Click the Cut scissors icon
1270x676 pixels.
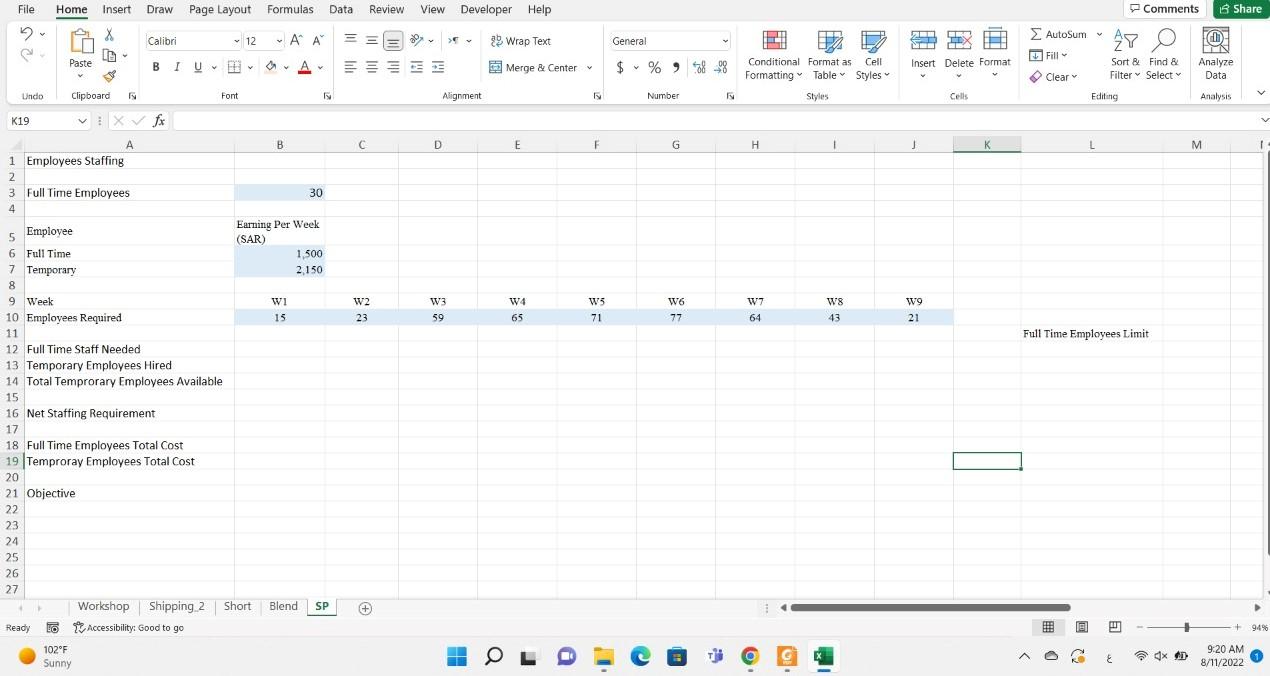coord(110,34)
